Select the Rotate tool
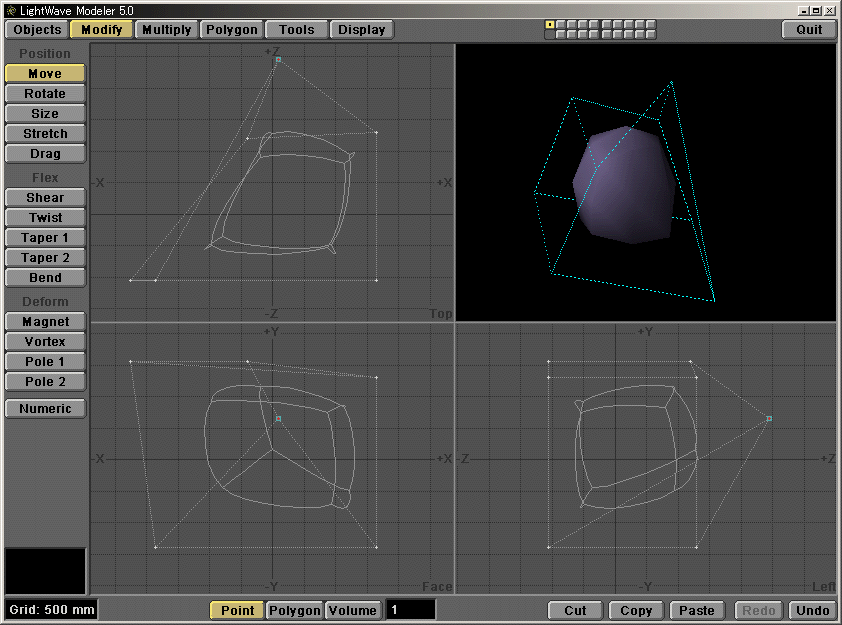Image resolution: width=842 pixels, height=625 pixels. [44, 93]
